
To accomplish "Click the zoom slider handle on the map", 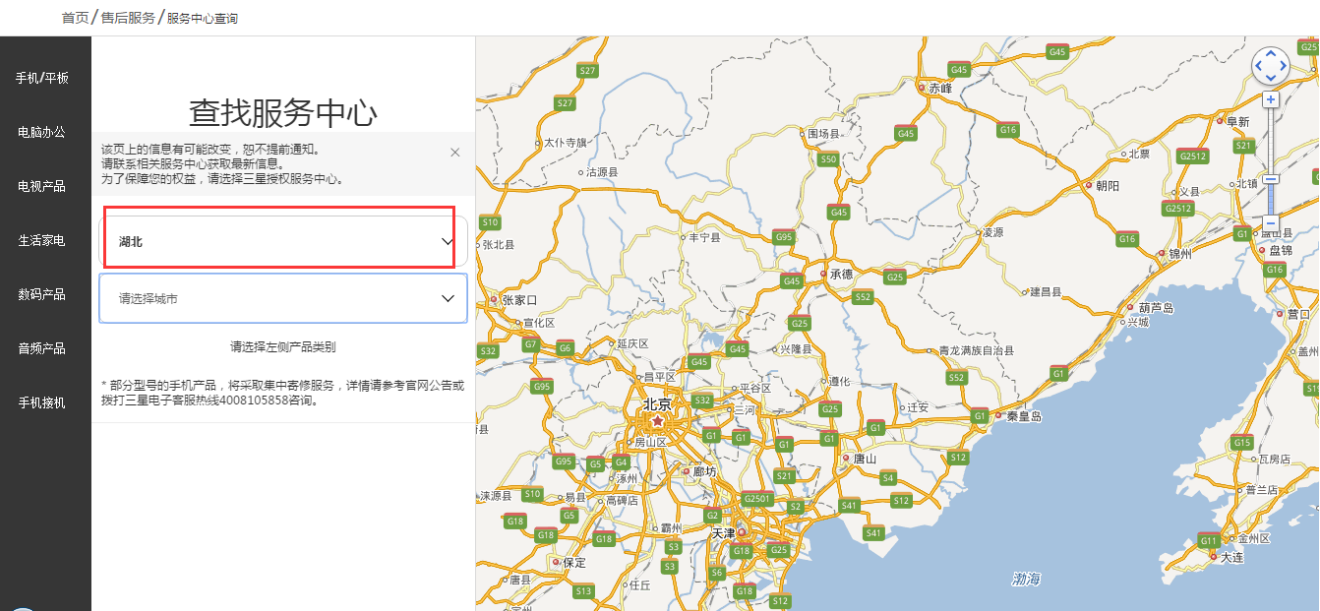I will 1270,179.
